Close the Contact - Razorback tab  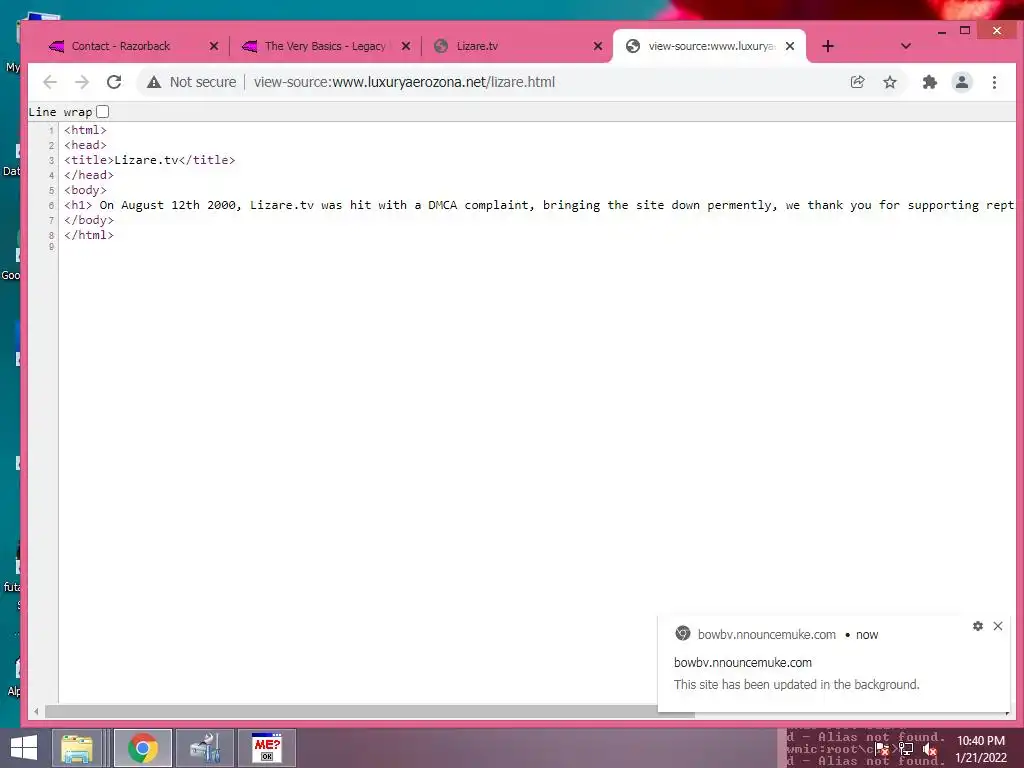pyautogui.click(x=214, y=46)
